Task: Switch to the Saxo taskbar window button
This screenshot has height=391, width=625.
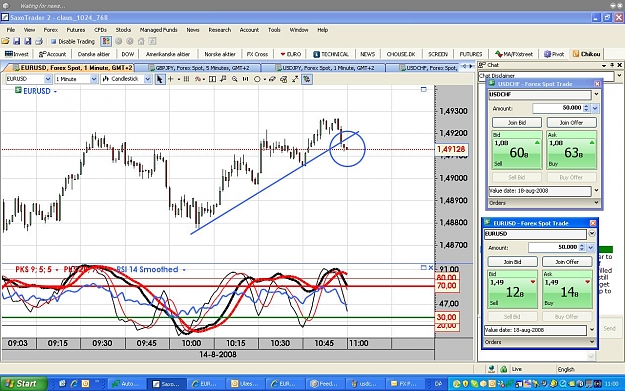Action: tap(167, 383)
